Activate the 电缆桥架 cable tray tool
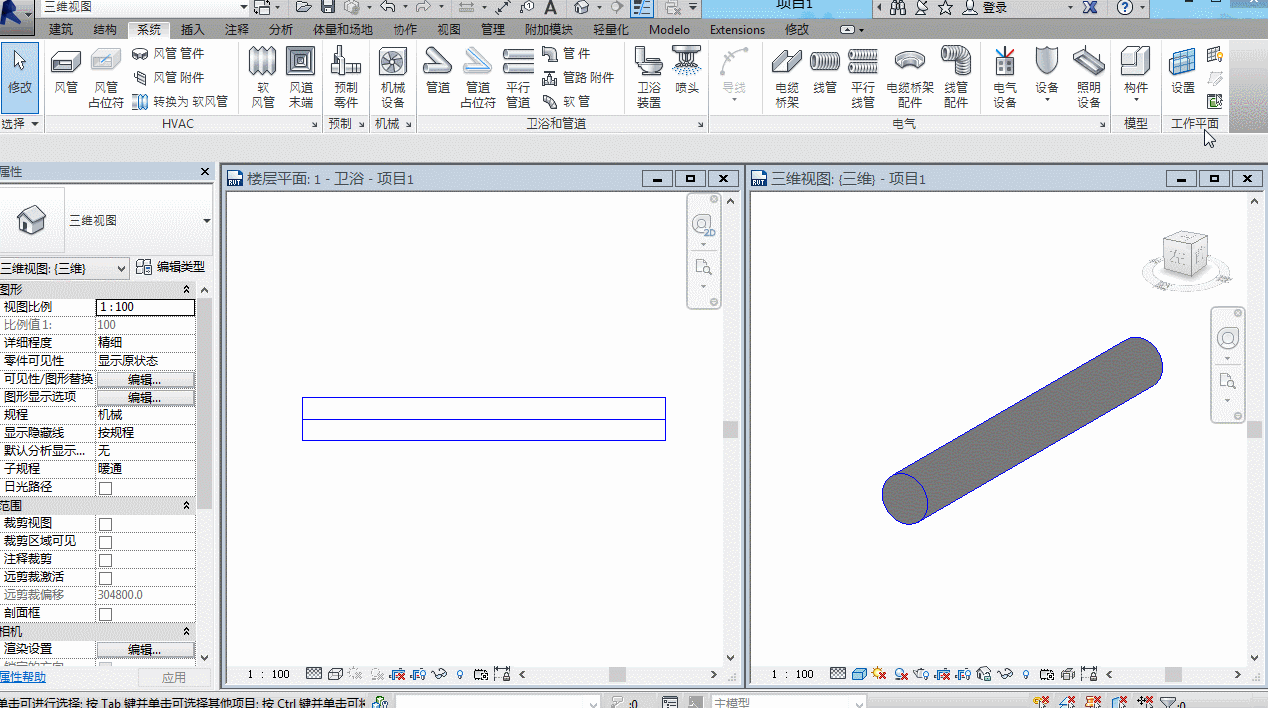The height and width of the screenshot is (708, 1268). pyautogui.click(x=787, y=78)
